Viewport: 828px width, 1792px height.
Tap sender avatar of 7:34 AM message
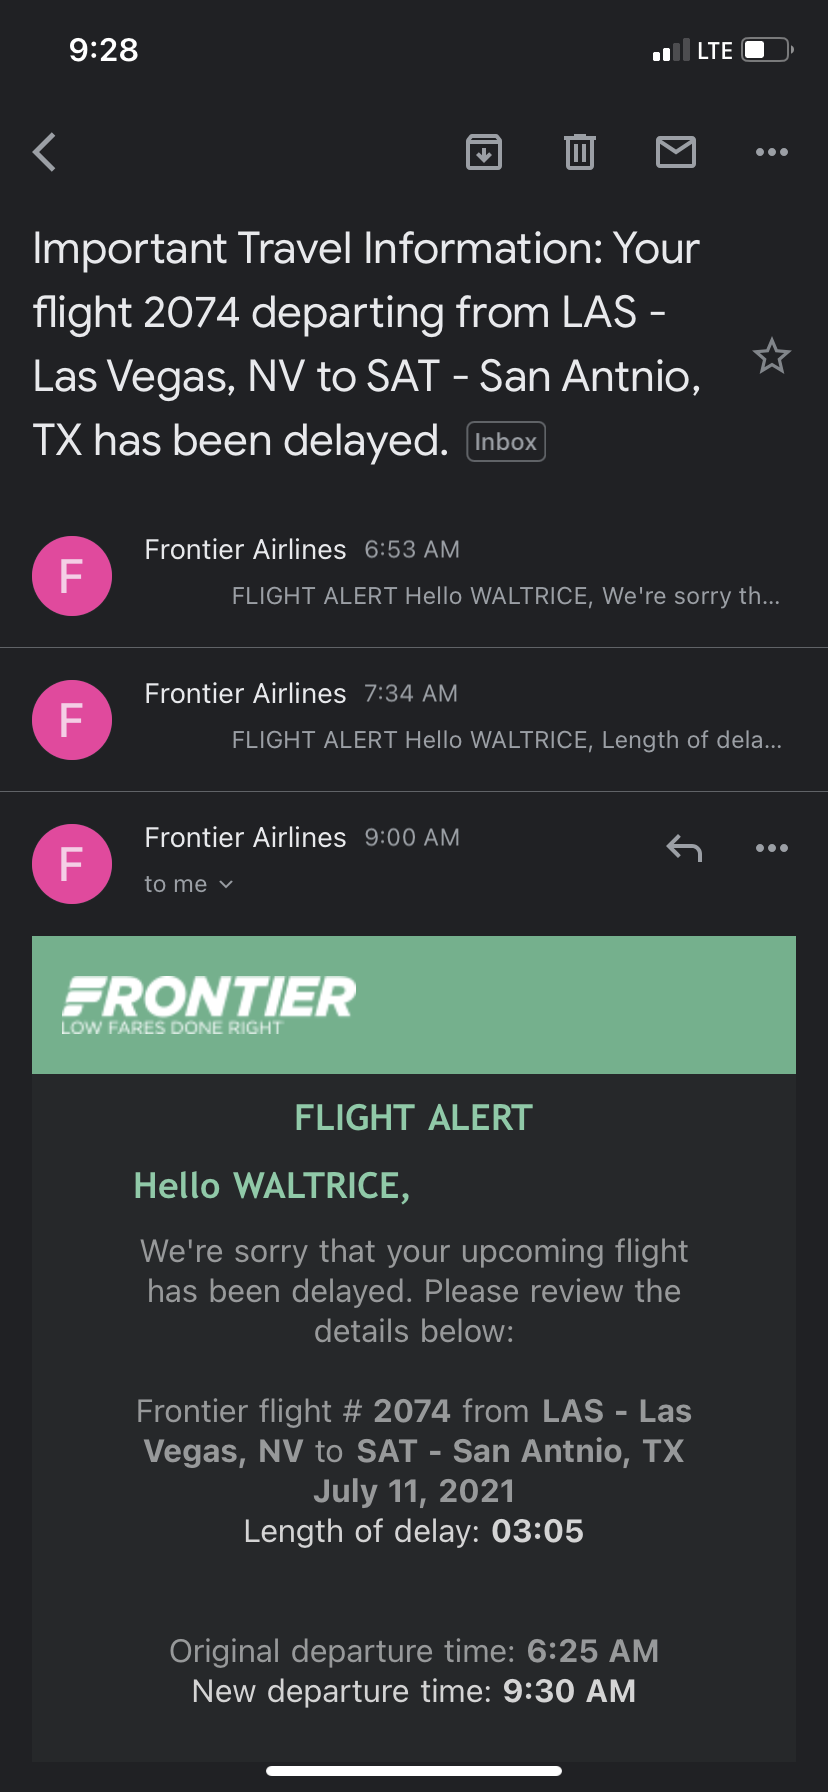coord(72,720)
